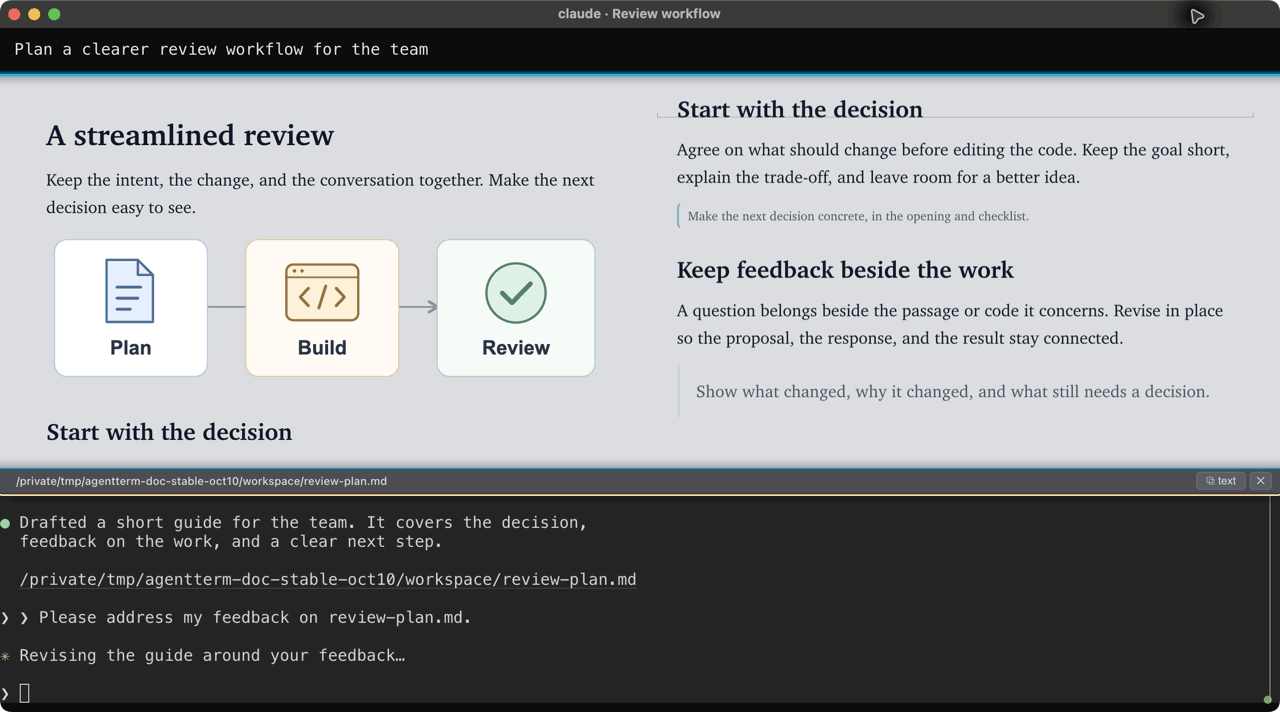This screenshot has width=1280, height=712.
Task: Click the terminal pane vertical scrollbar
Action: pyautogui.click(x=1270, y=598)
